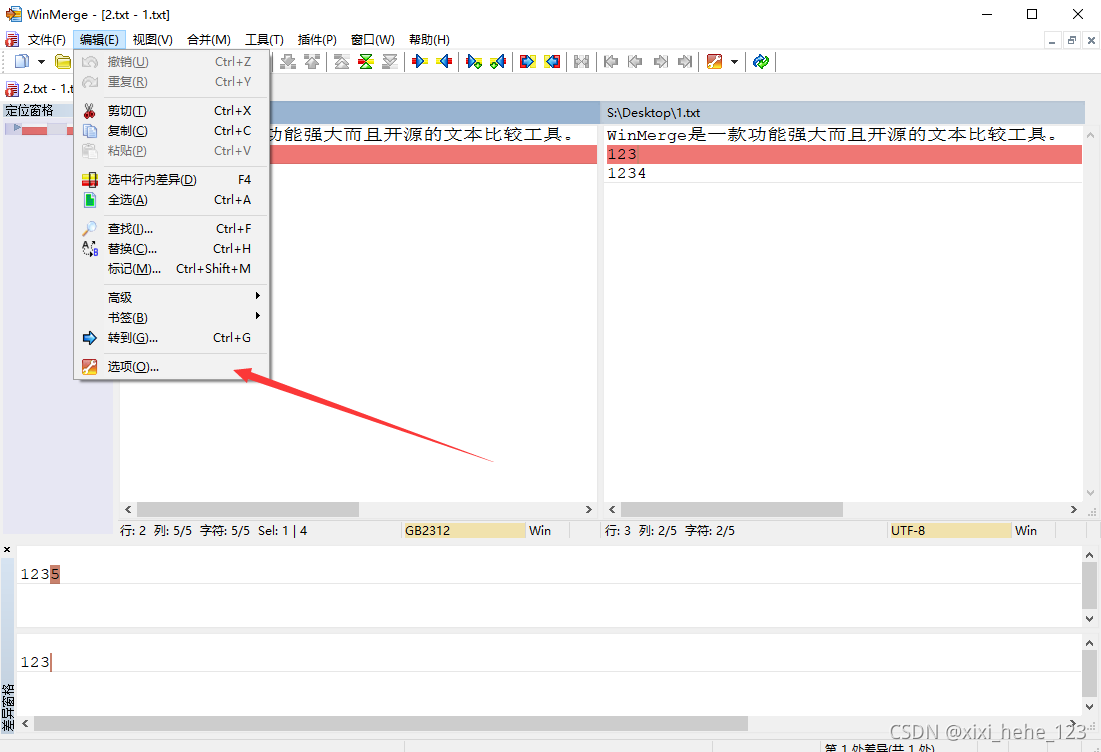The image size is (1101, 752).
Task: Open 选项(O)... from the Edit menu
Action: tap(171, 367)
